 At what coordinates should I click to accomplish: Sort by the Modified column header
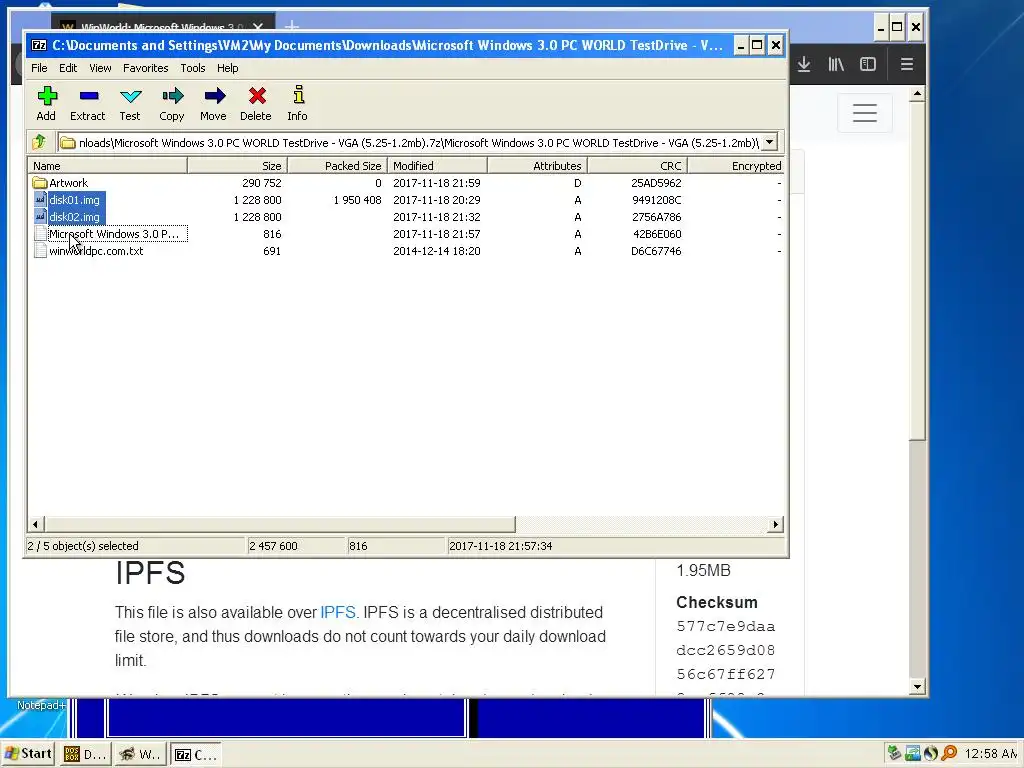(437, 166)
